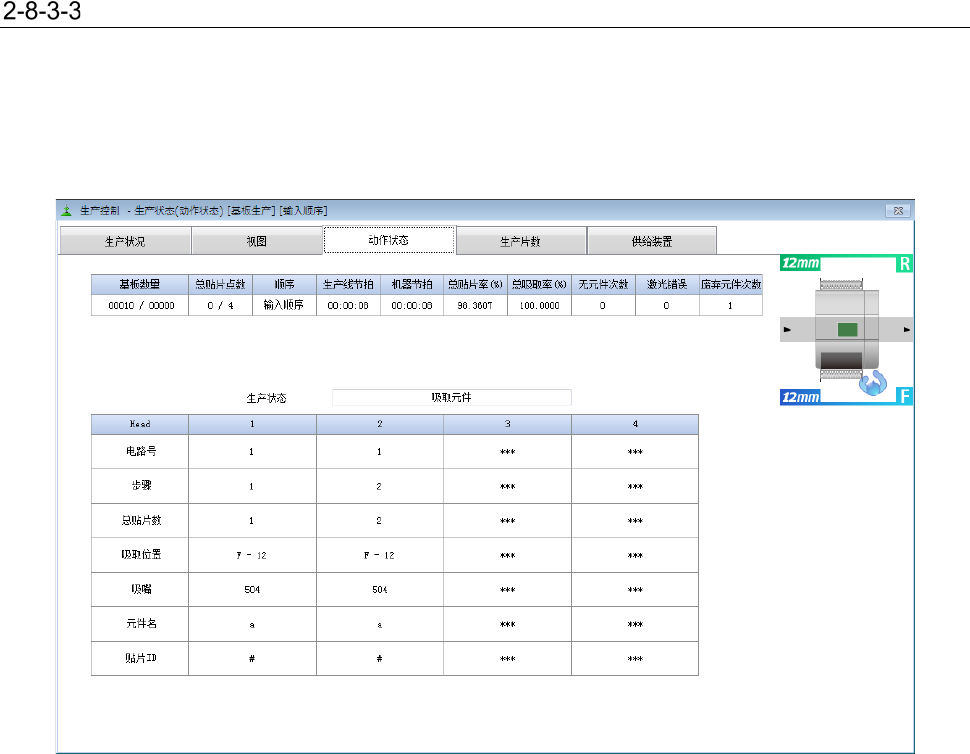Click the 废弃元件次数 column header

(x=731, y=285)
